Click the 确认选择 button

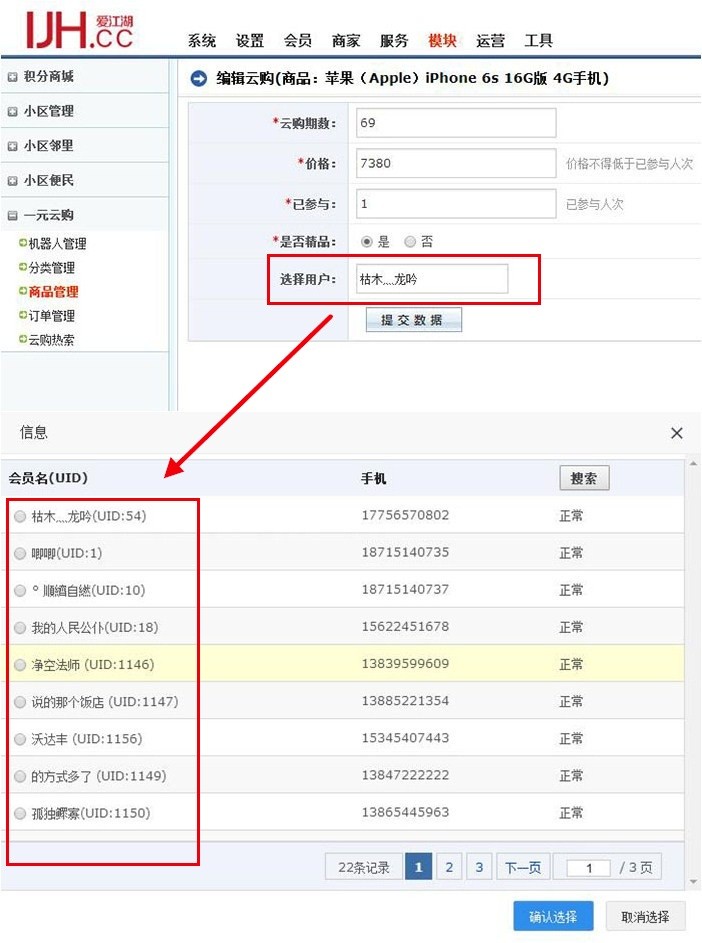pos(553,917)
